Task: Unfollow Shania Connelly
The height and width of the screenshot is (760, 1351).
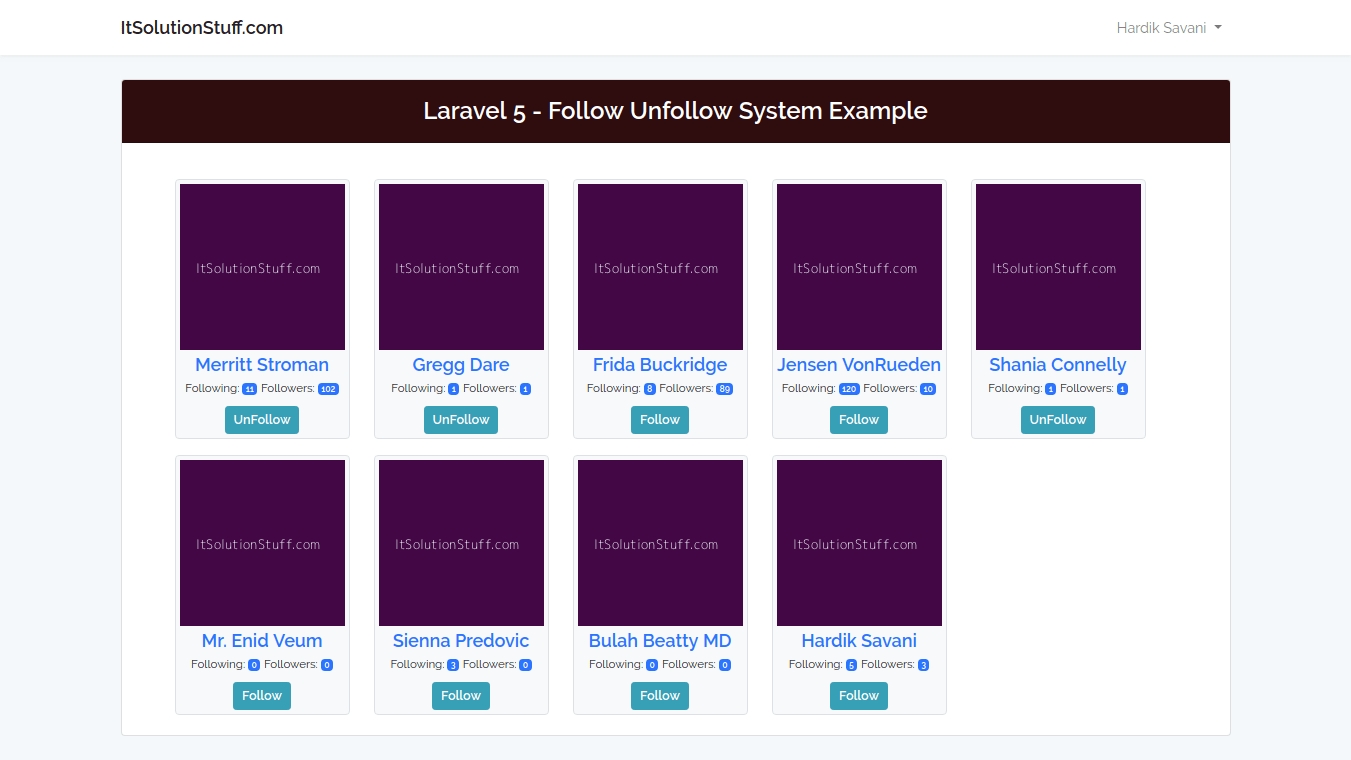Action: (x=1058, y=420)
